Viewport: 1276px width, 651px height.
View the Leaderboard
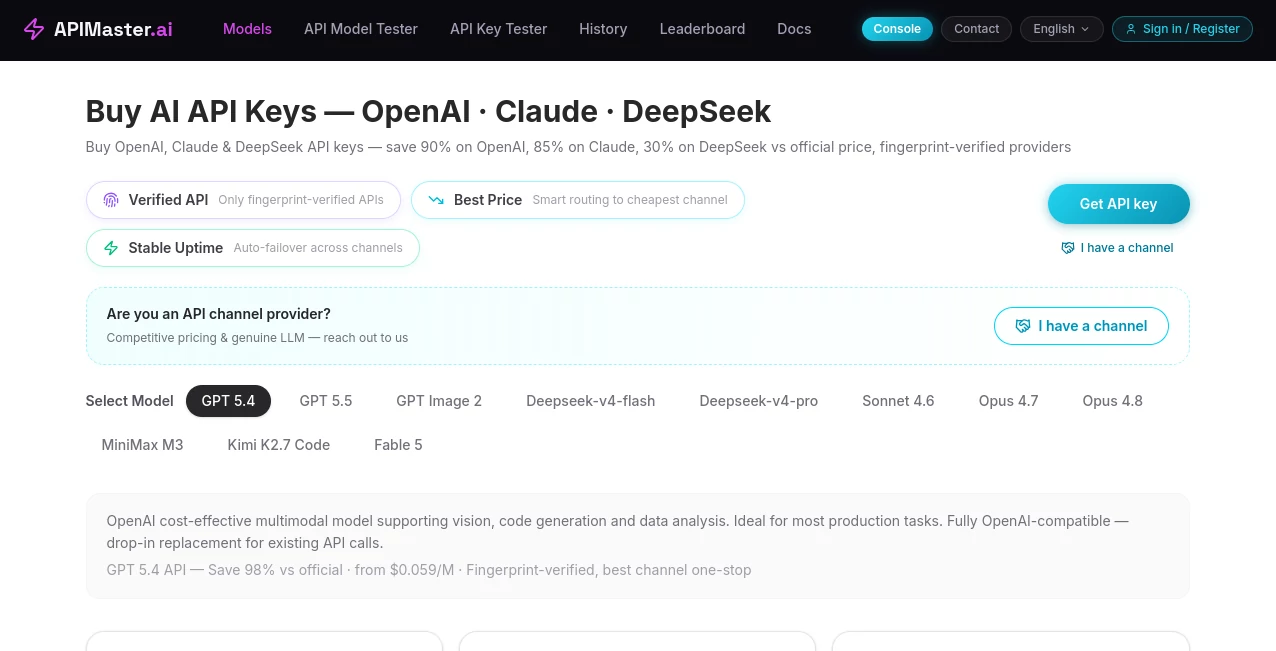coord(702,29)
